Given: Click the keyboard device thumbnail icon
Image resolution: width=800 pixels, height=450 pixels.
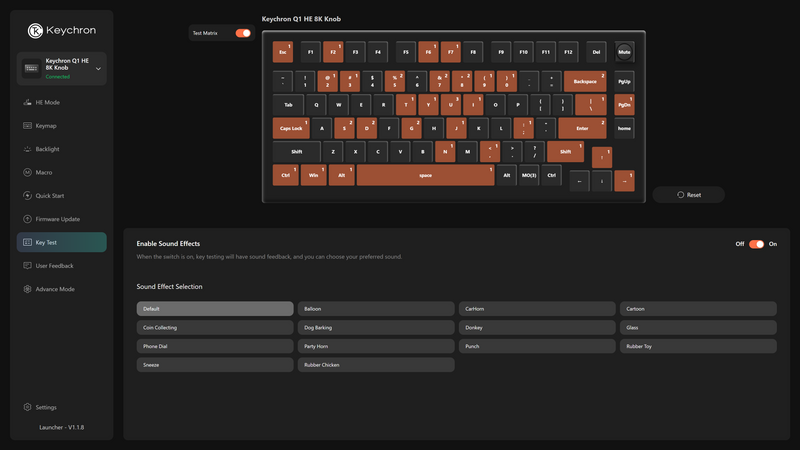Looking at the screenshot, I should pyautogui.click(x=31, y=68).
